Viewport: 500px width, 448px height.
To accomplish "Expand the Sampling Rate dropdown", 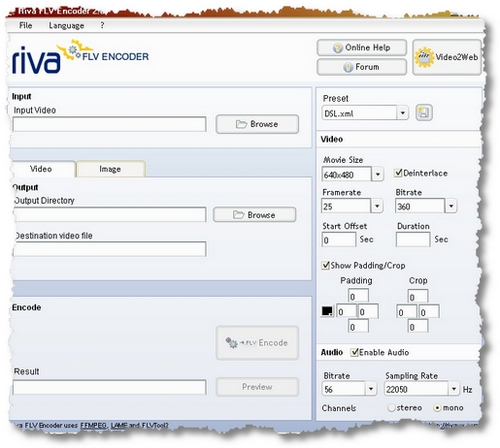I will point(454,389).
